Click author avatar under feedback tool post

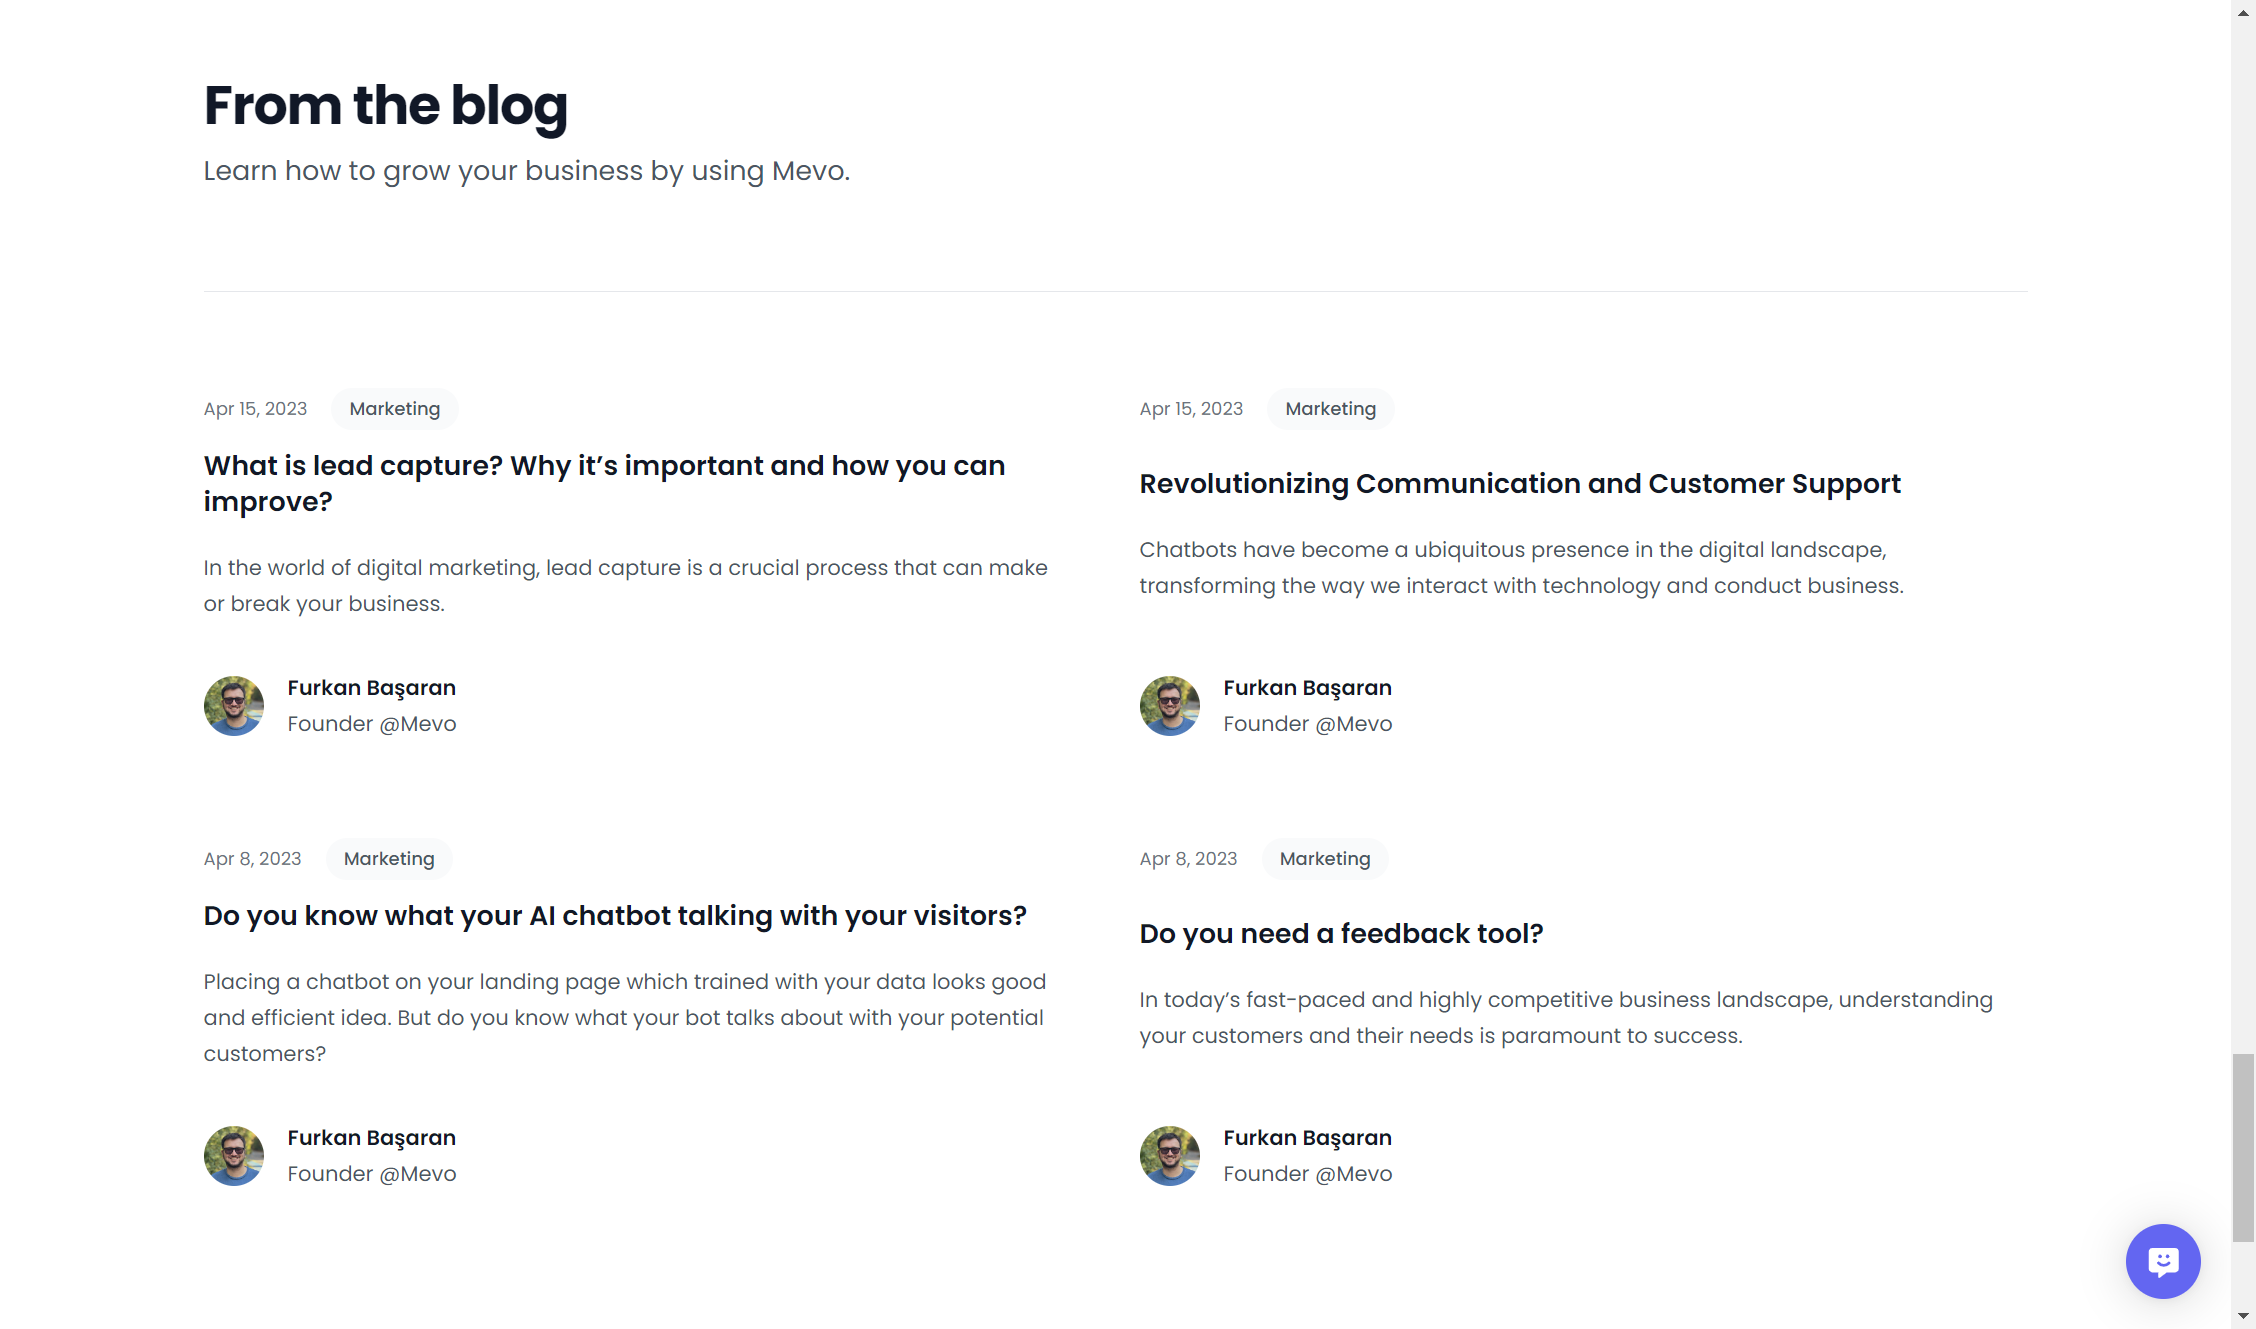click(x=1170, y=1156)
